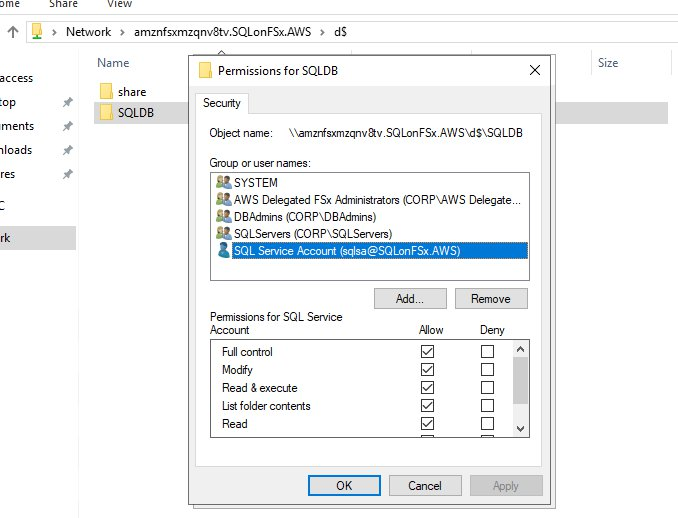678x518 pixels.
Task: Check Deny for List folder contents
Action: [x=487, y=406]
